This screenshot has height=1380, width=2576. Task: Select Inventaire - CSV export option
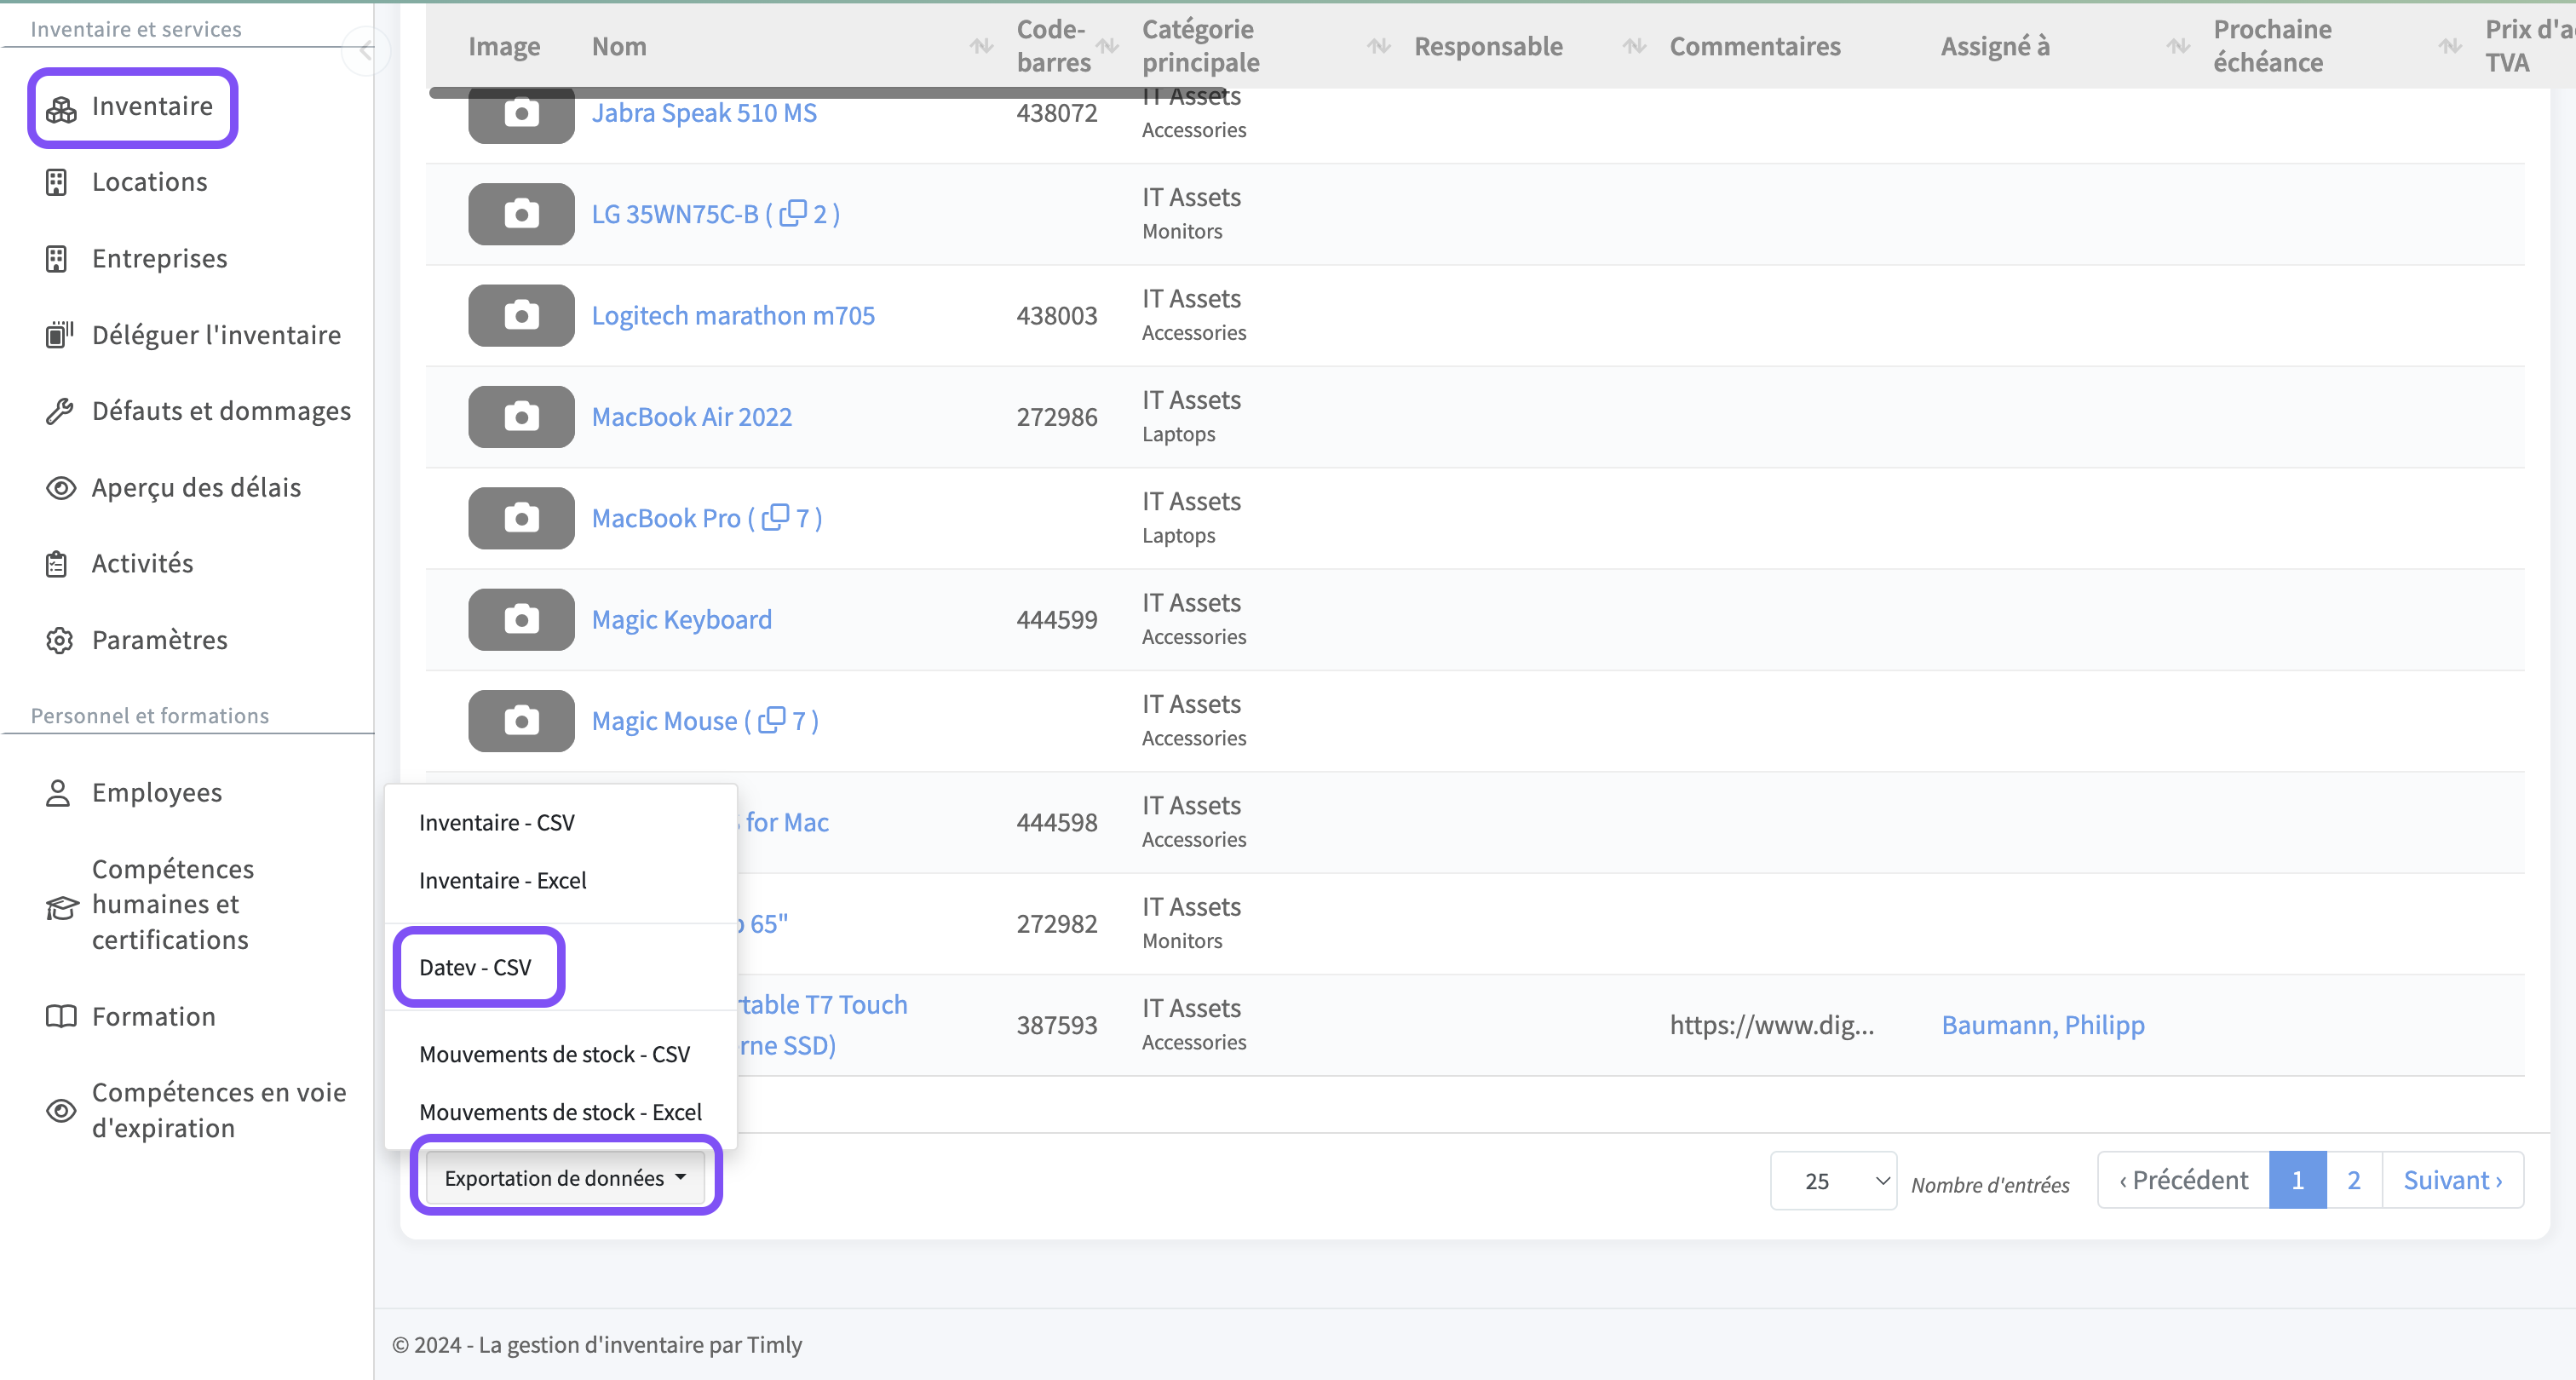coord(496,823)
